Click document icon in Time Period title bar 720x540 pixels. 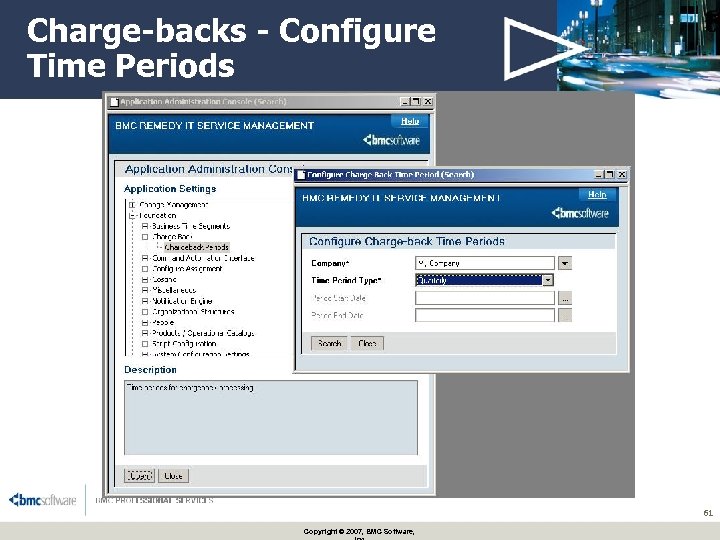click(x=301, y=174)
